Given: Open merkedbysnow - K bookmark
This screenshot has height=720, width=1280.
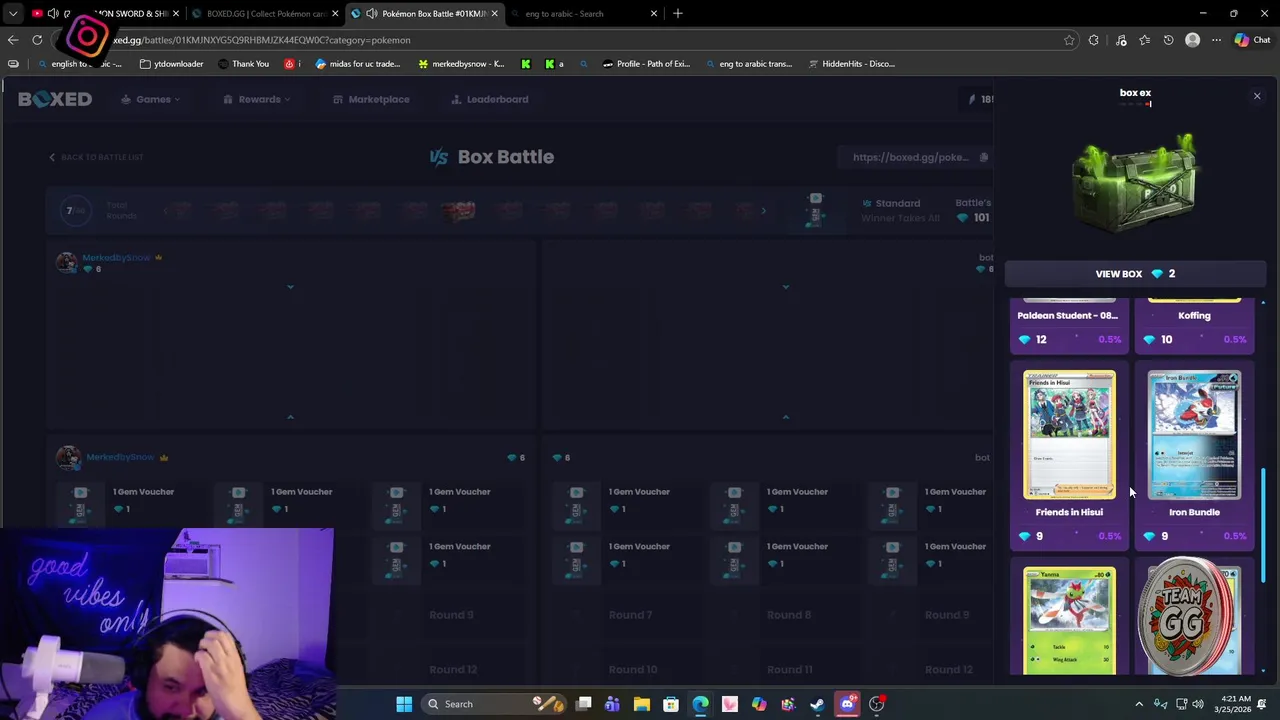Looking at the screenshot, I should click(x=461, y=64).
